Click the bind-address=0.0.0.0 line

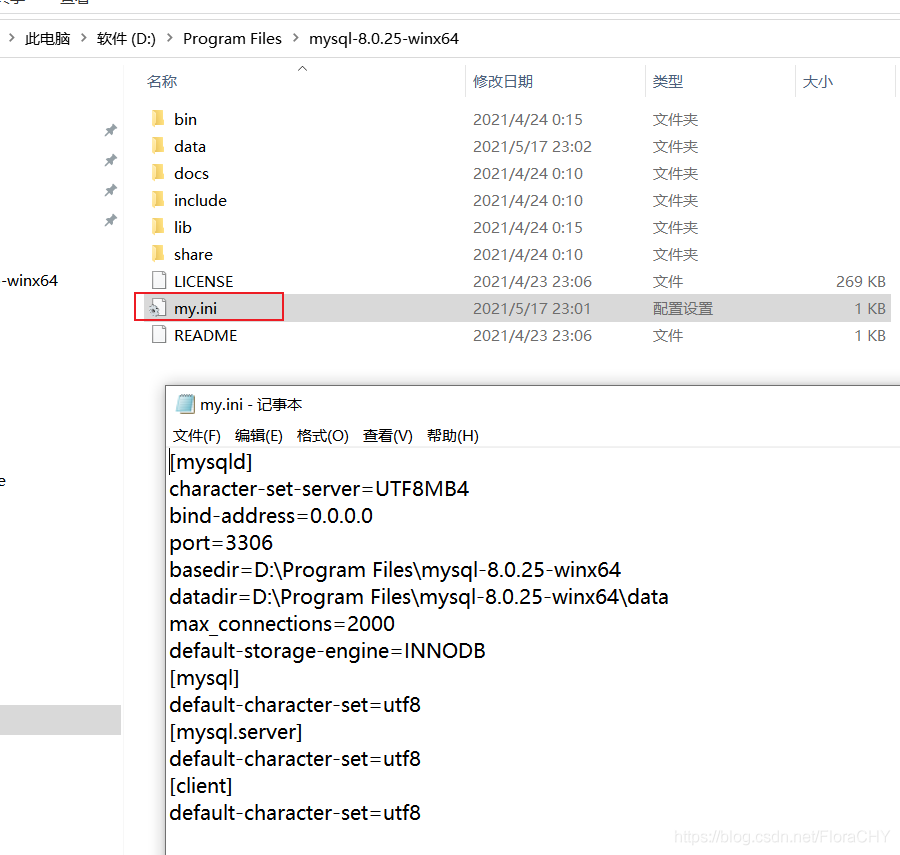(x=271, y=515)
